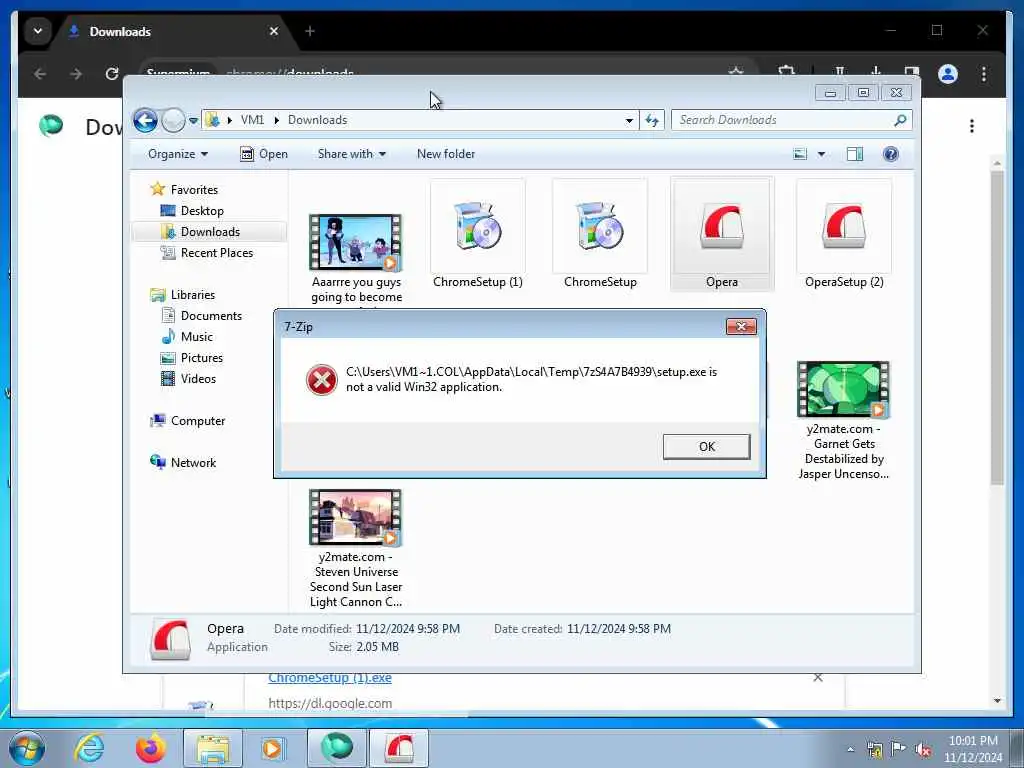Screen dimensions: 1024x768
Task: Select the ChromeSetup installer file
Action: click(600, 235)
